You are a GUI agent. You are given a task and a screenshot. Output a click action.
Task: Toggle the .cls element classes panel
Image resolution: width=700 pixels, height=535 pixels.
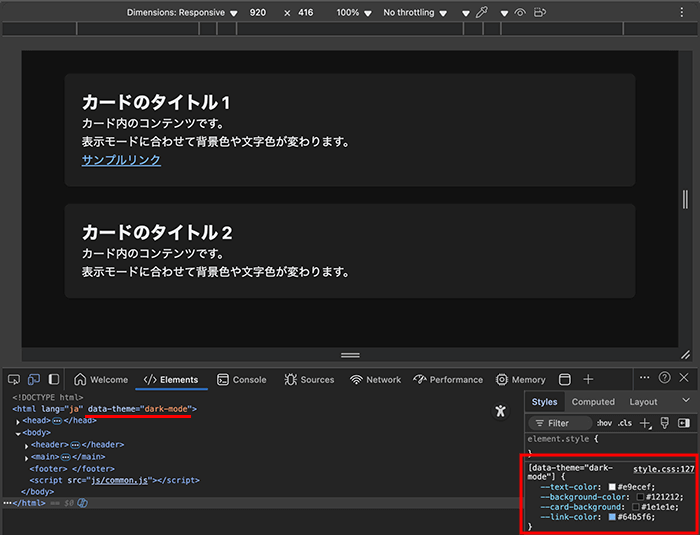625,423
